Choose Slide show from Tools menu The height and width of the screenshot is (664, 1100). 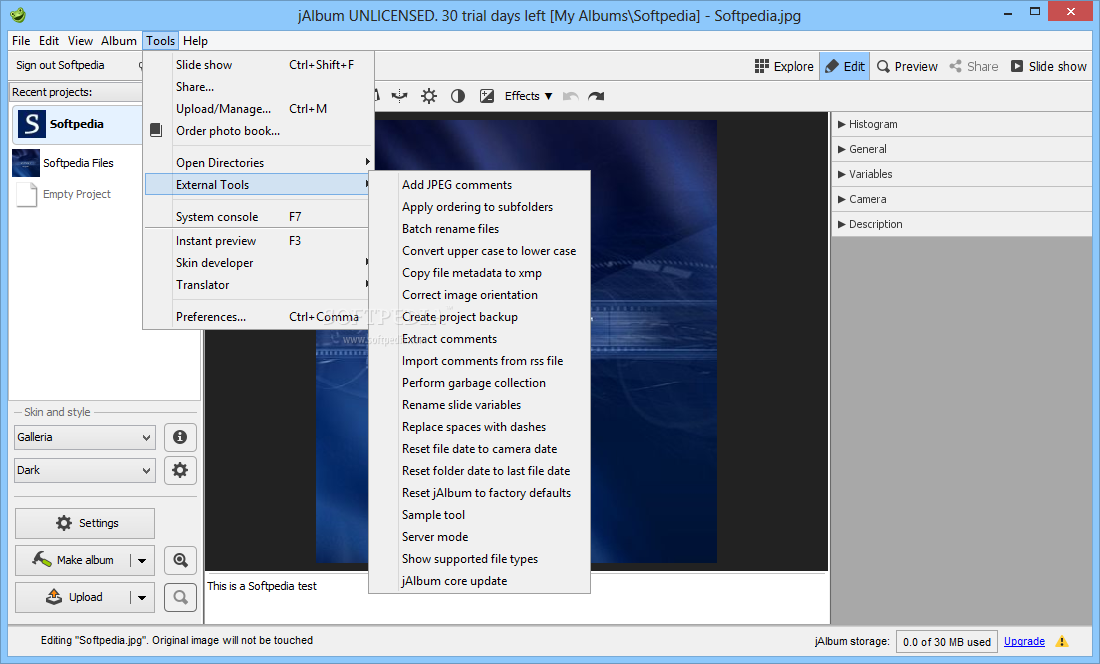pos(258,65)
